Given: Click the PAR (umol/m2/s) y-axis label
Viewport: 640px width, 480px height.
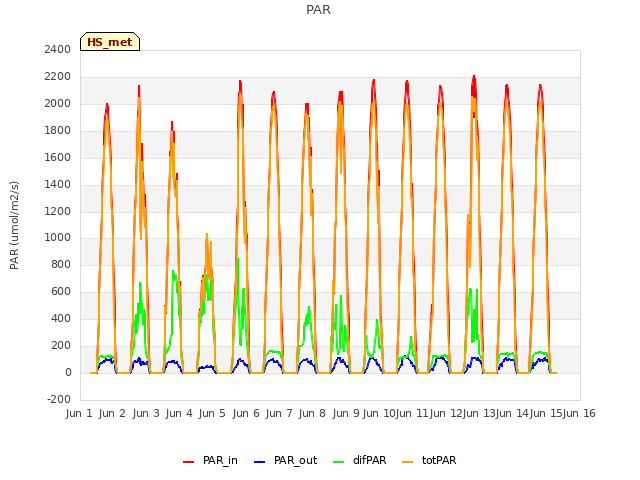Looking at the screenshot, I should click(x=14, y=225).
